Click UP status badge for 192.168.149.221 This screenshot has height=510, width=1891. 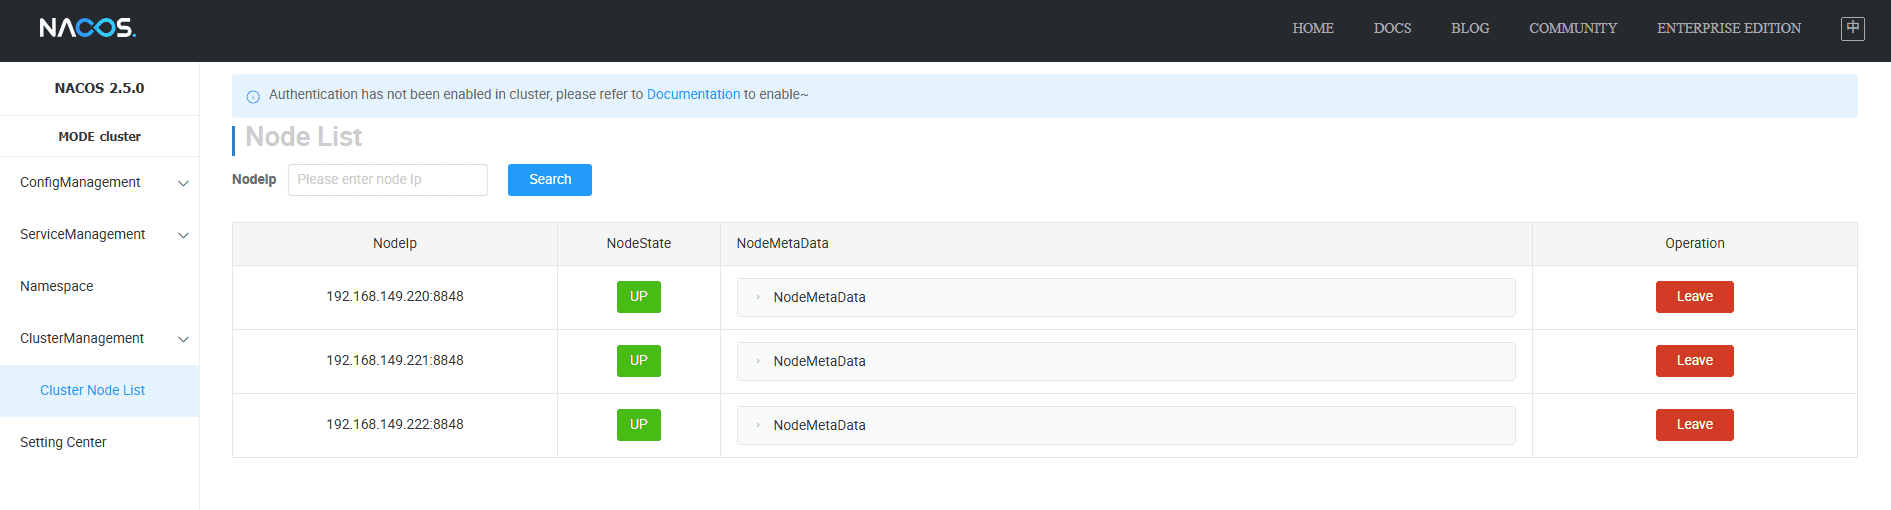tap(638, 361)
